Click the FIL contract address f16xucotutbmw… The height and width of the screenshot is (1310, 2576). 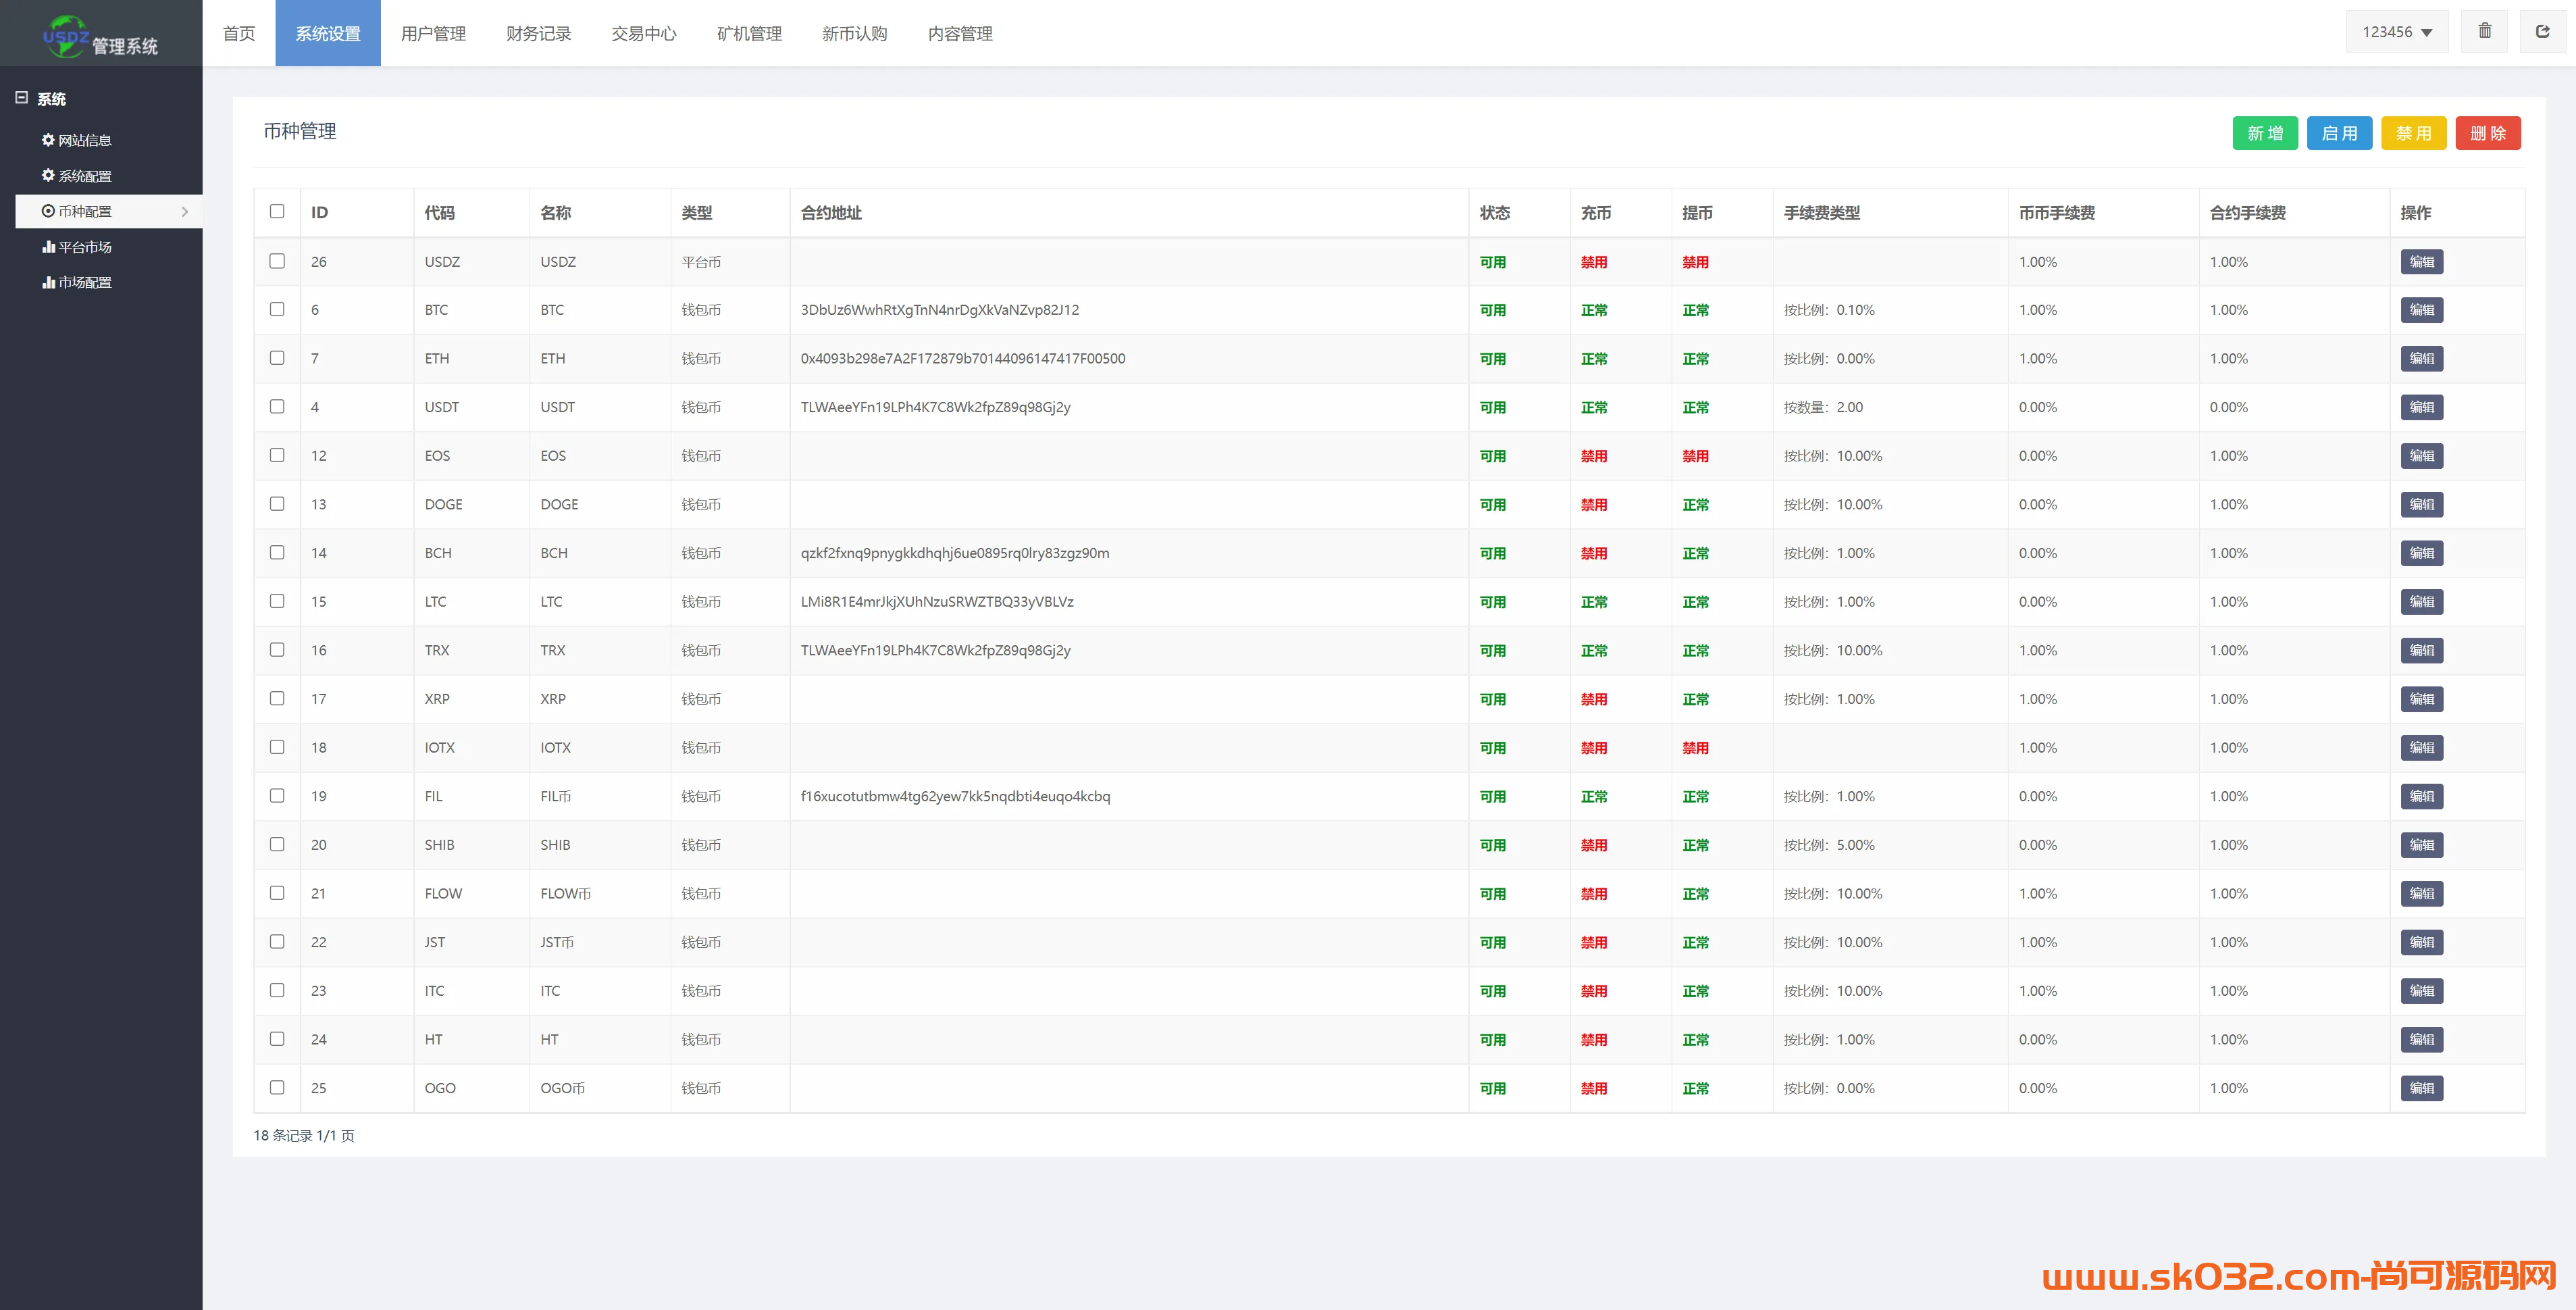pyautogui.click(x=955, y=796)
